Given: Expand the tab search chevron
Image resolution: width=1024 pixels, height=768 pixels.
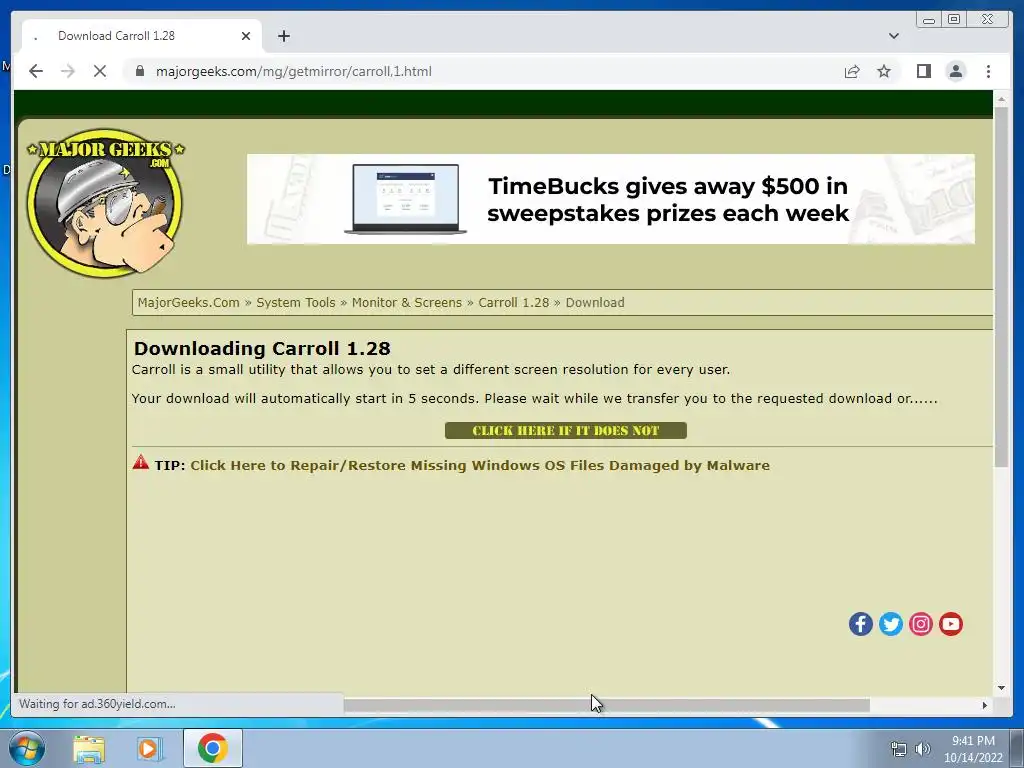Looking at the screenshot, I should (893, 36).
